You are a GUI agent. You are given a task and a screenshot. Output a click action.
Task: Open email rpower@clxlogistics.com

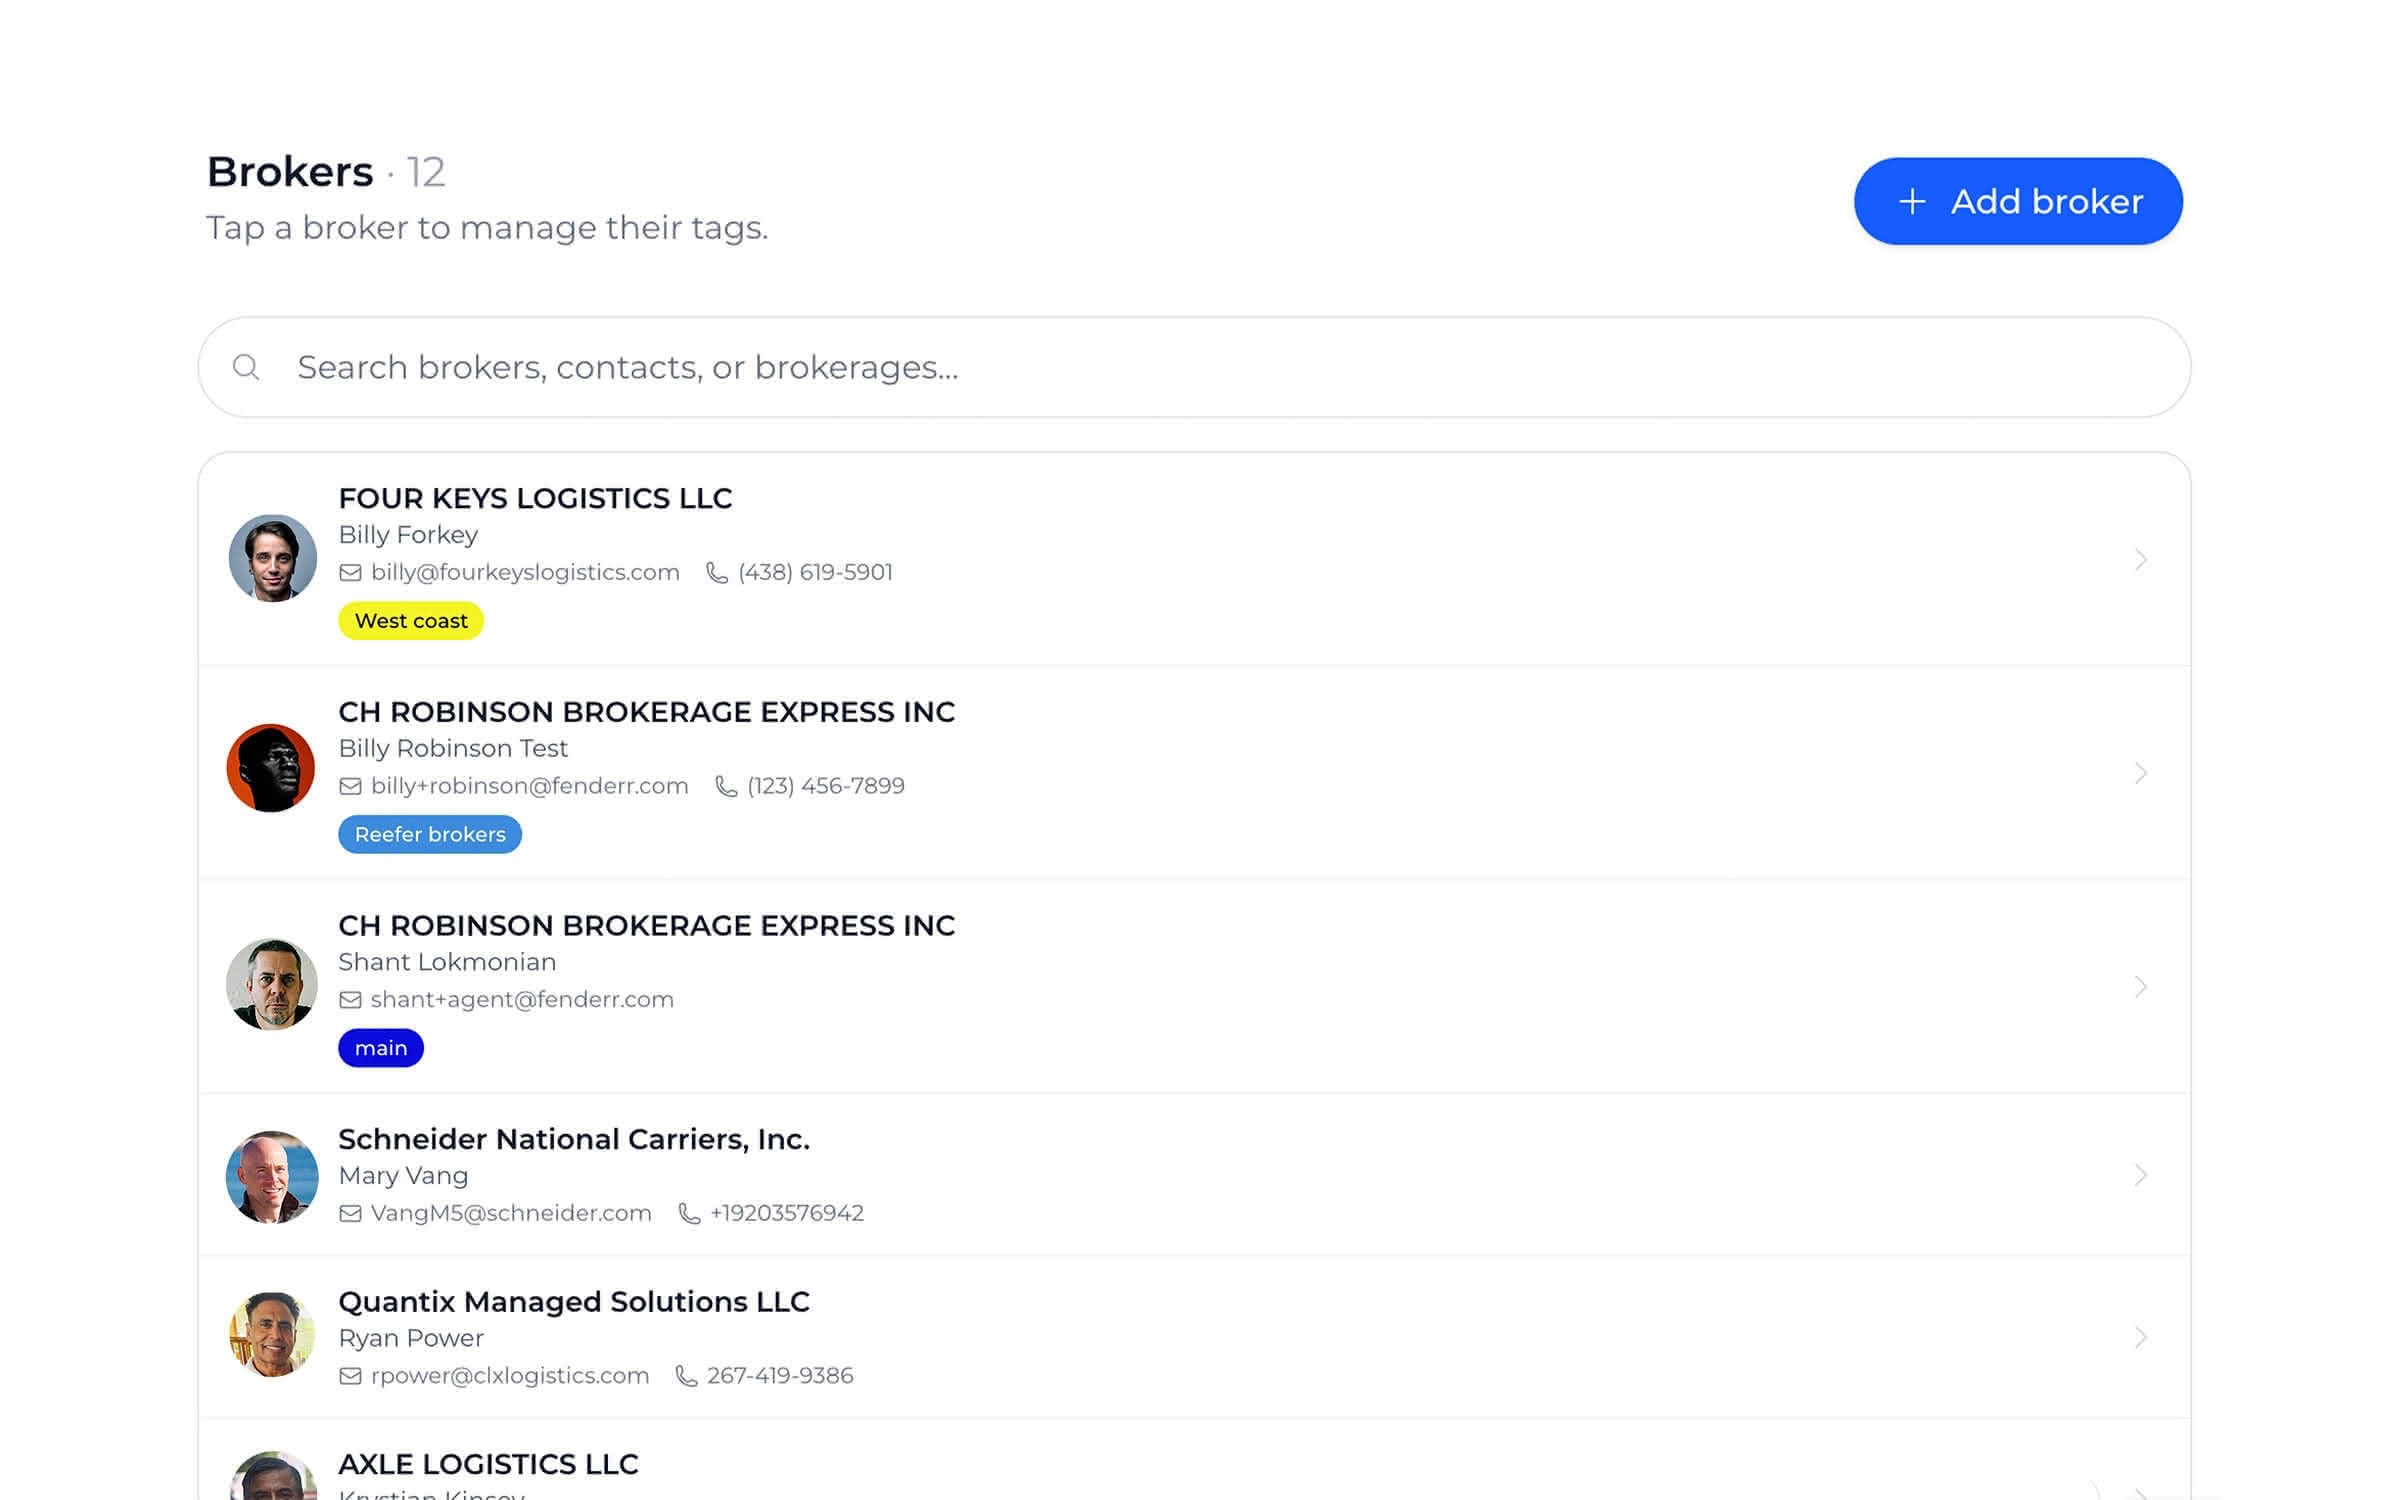pyautogui.click(x=510, y=1376)
